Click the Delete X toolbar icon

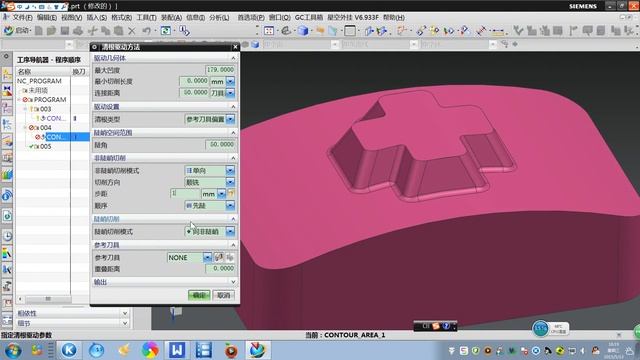132,31
